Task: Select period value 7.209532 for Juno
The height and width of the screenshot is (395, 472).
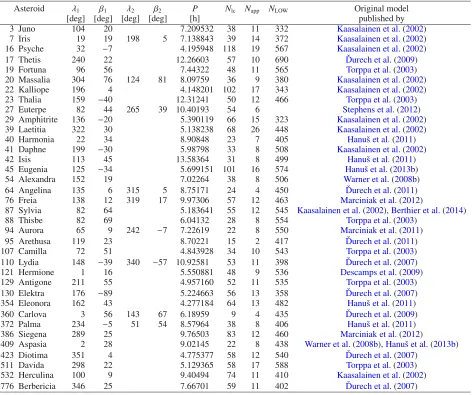Action: point(197,29)
